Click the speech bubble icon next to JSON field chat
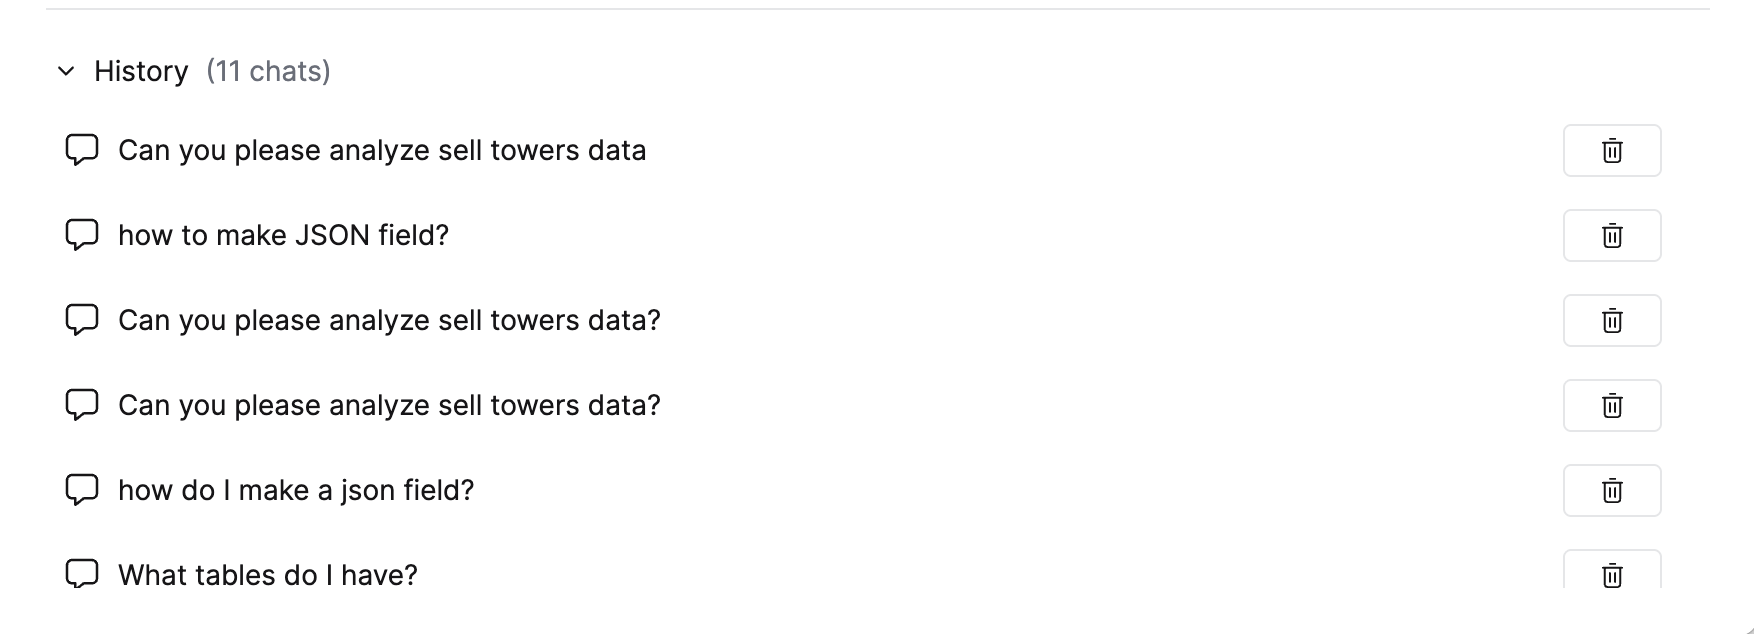Viewport: 1754px width, 634px height. (x=82, y=235)
